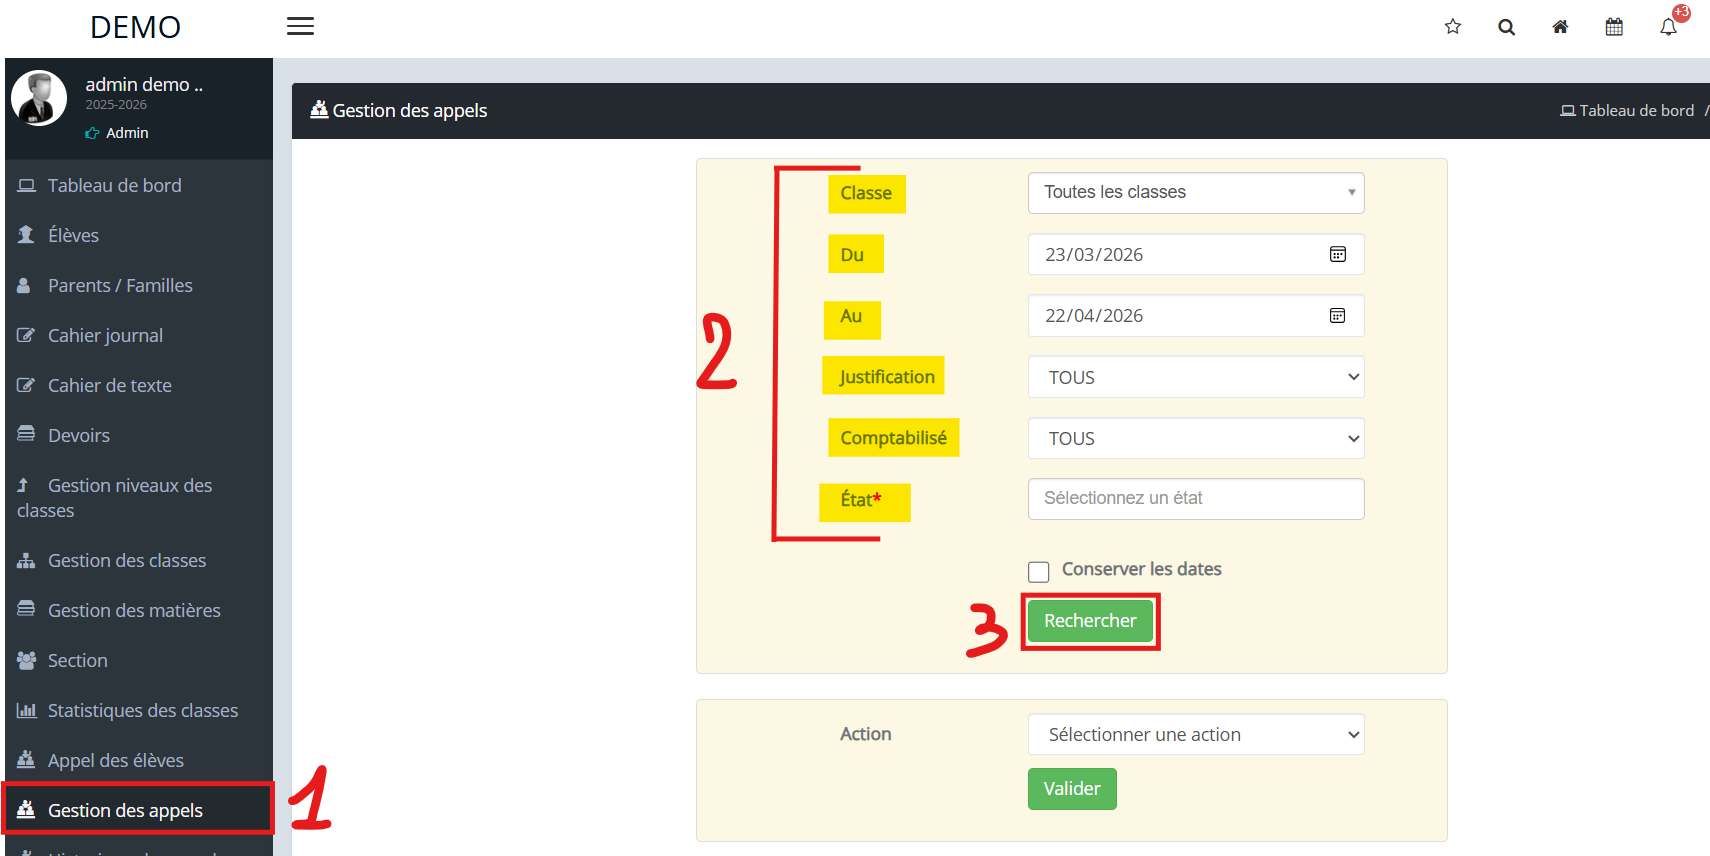Click the admin demo profile avatar
This screenshot has height=856, width=1710.
[39, 98]
